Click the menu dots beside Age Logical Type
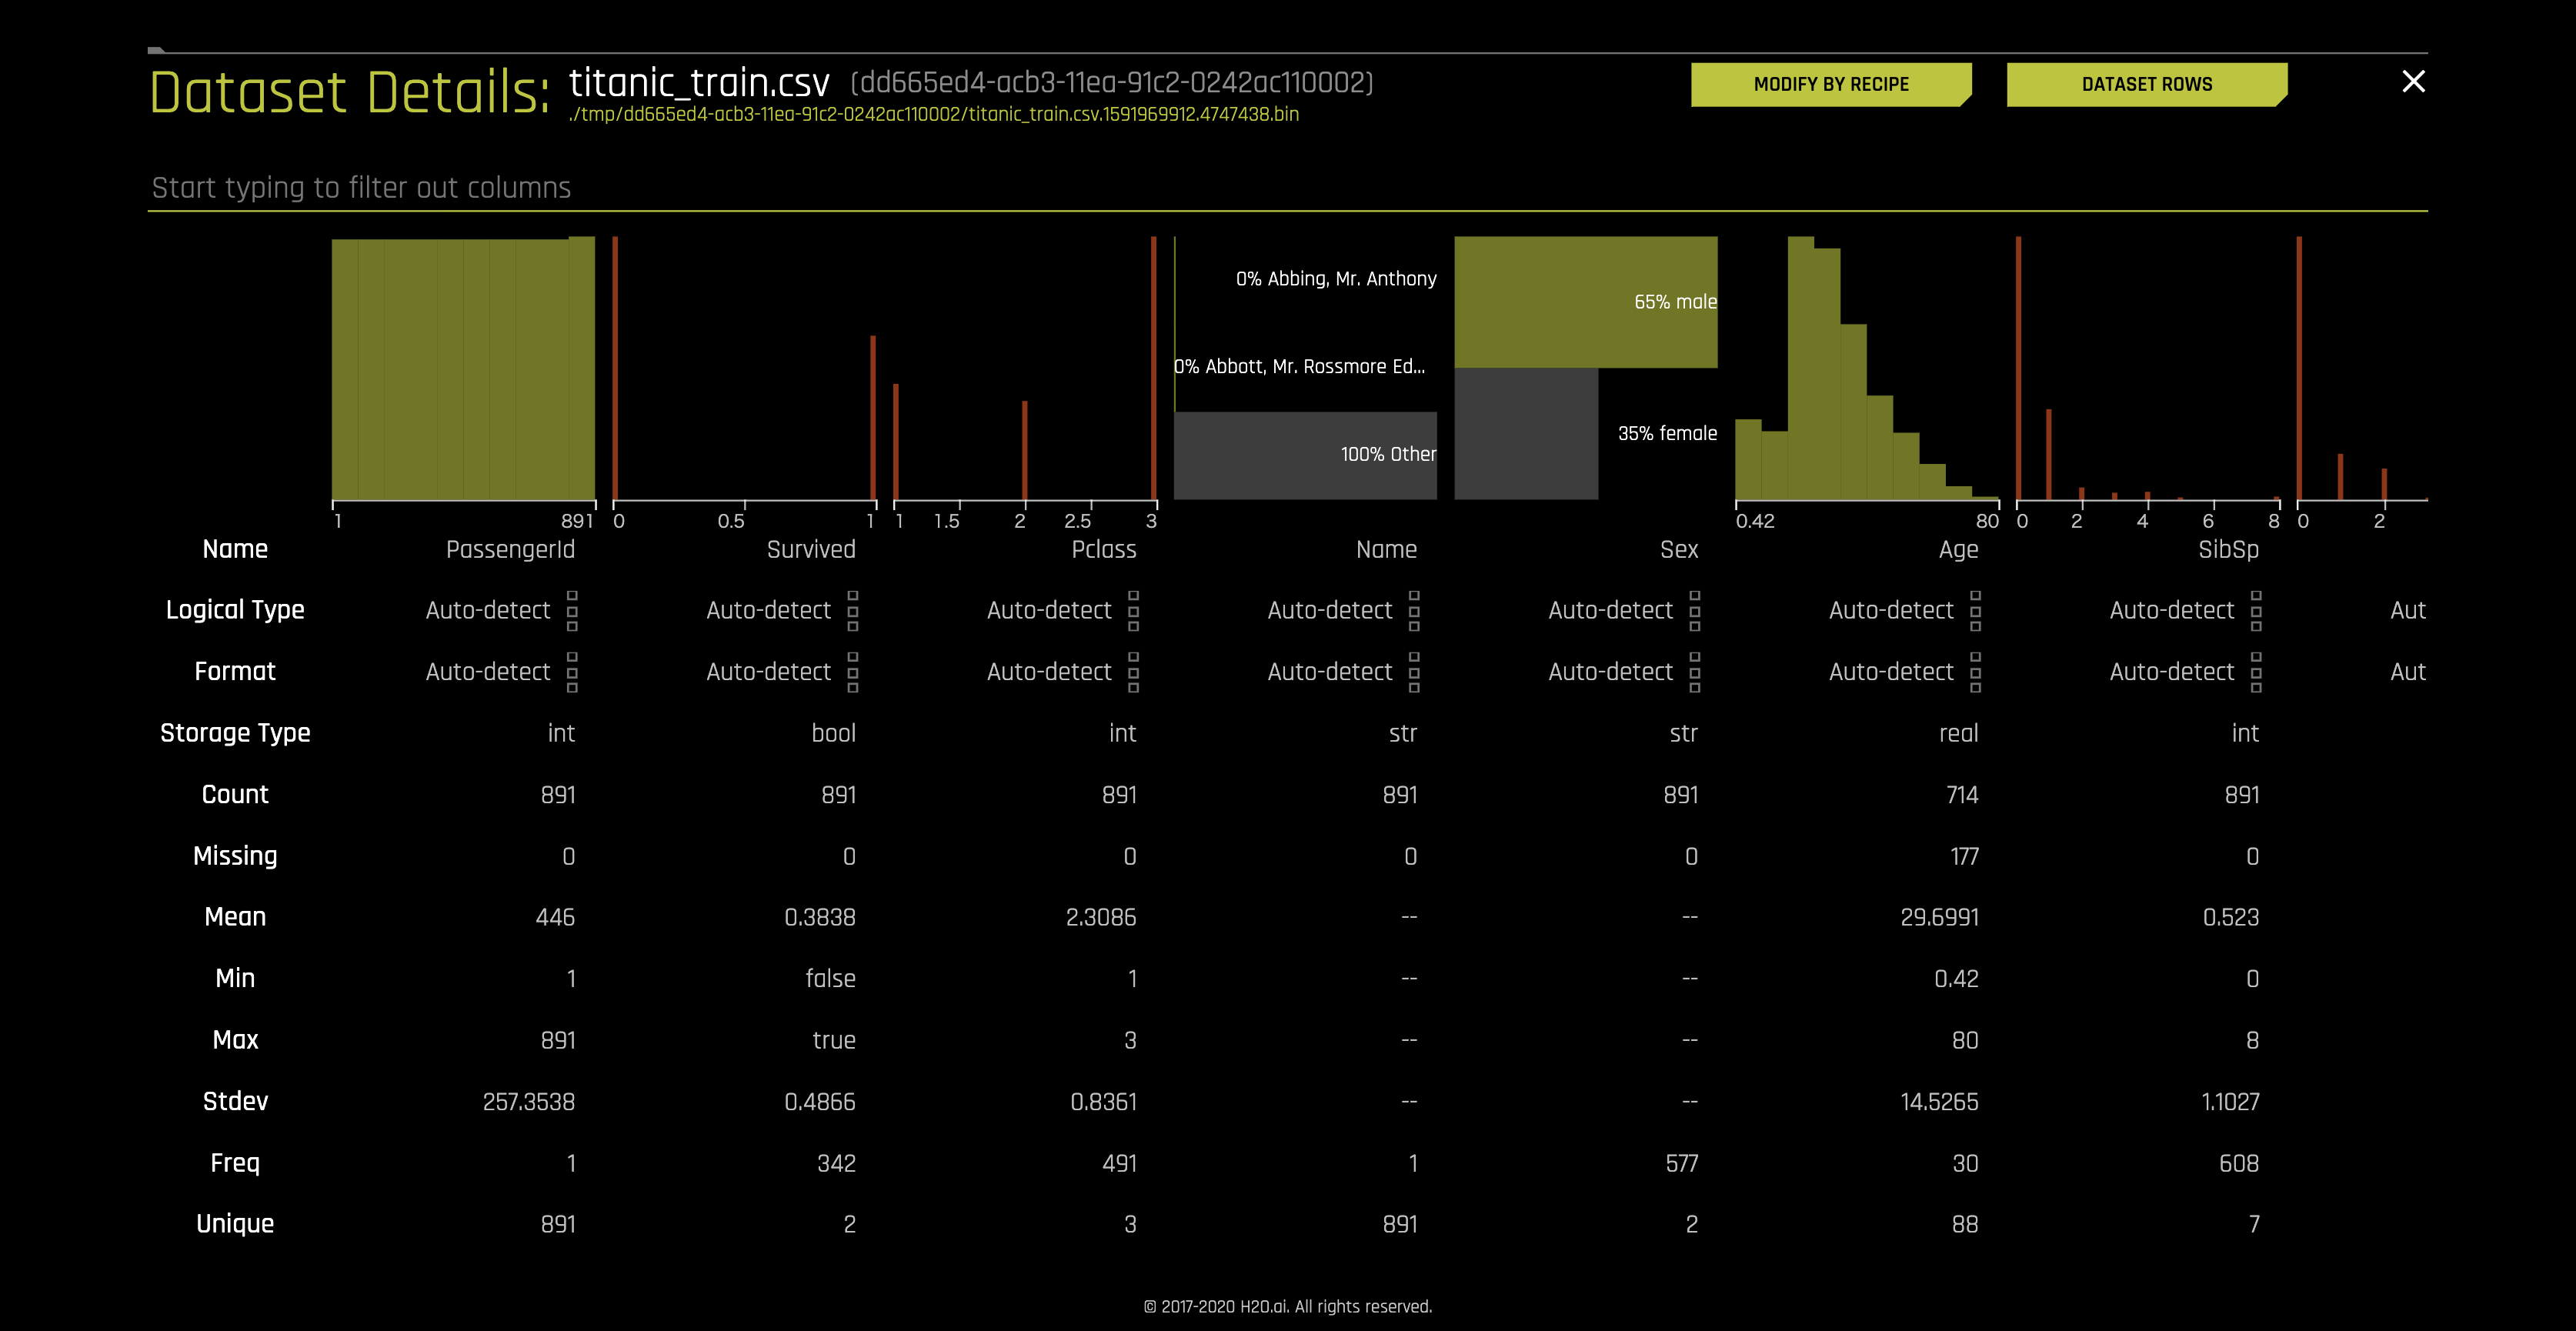This screenshot has height=1331, width=2576. [x=1975, y=611]
